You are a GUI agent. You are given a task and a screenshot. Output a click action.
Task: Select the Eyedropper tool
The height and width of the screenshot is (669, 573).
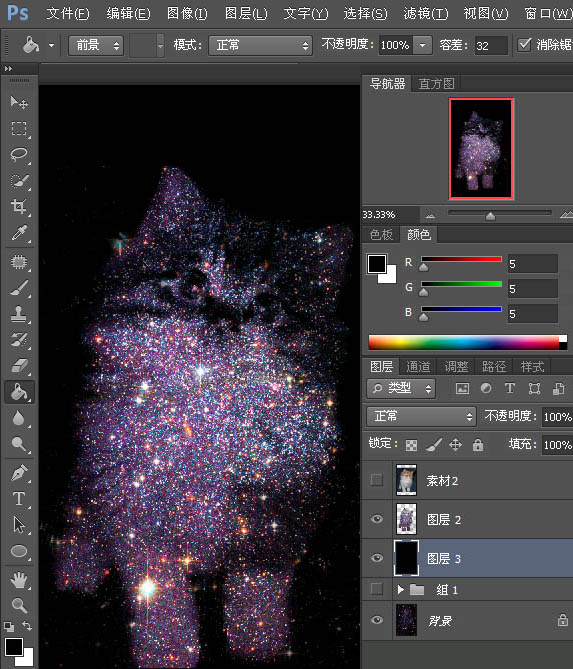coord(19,233)
